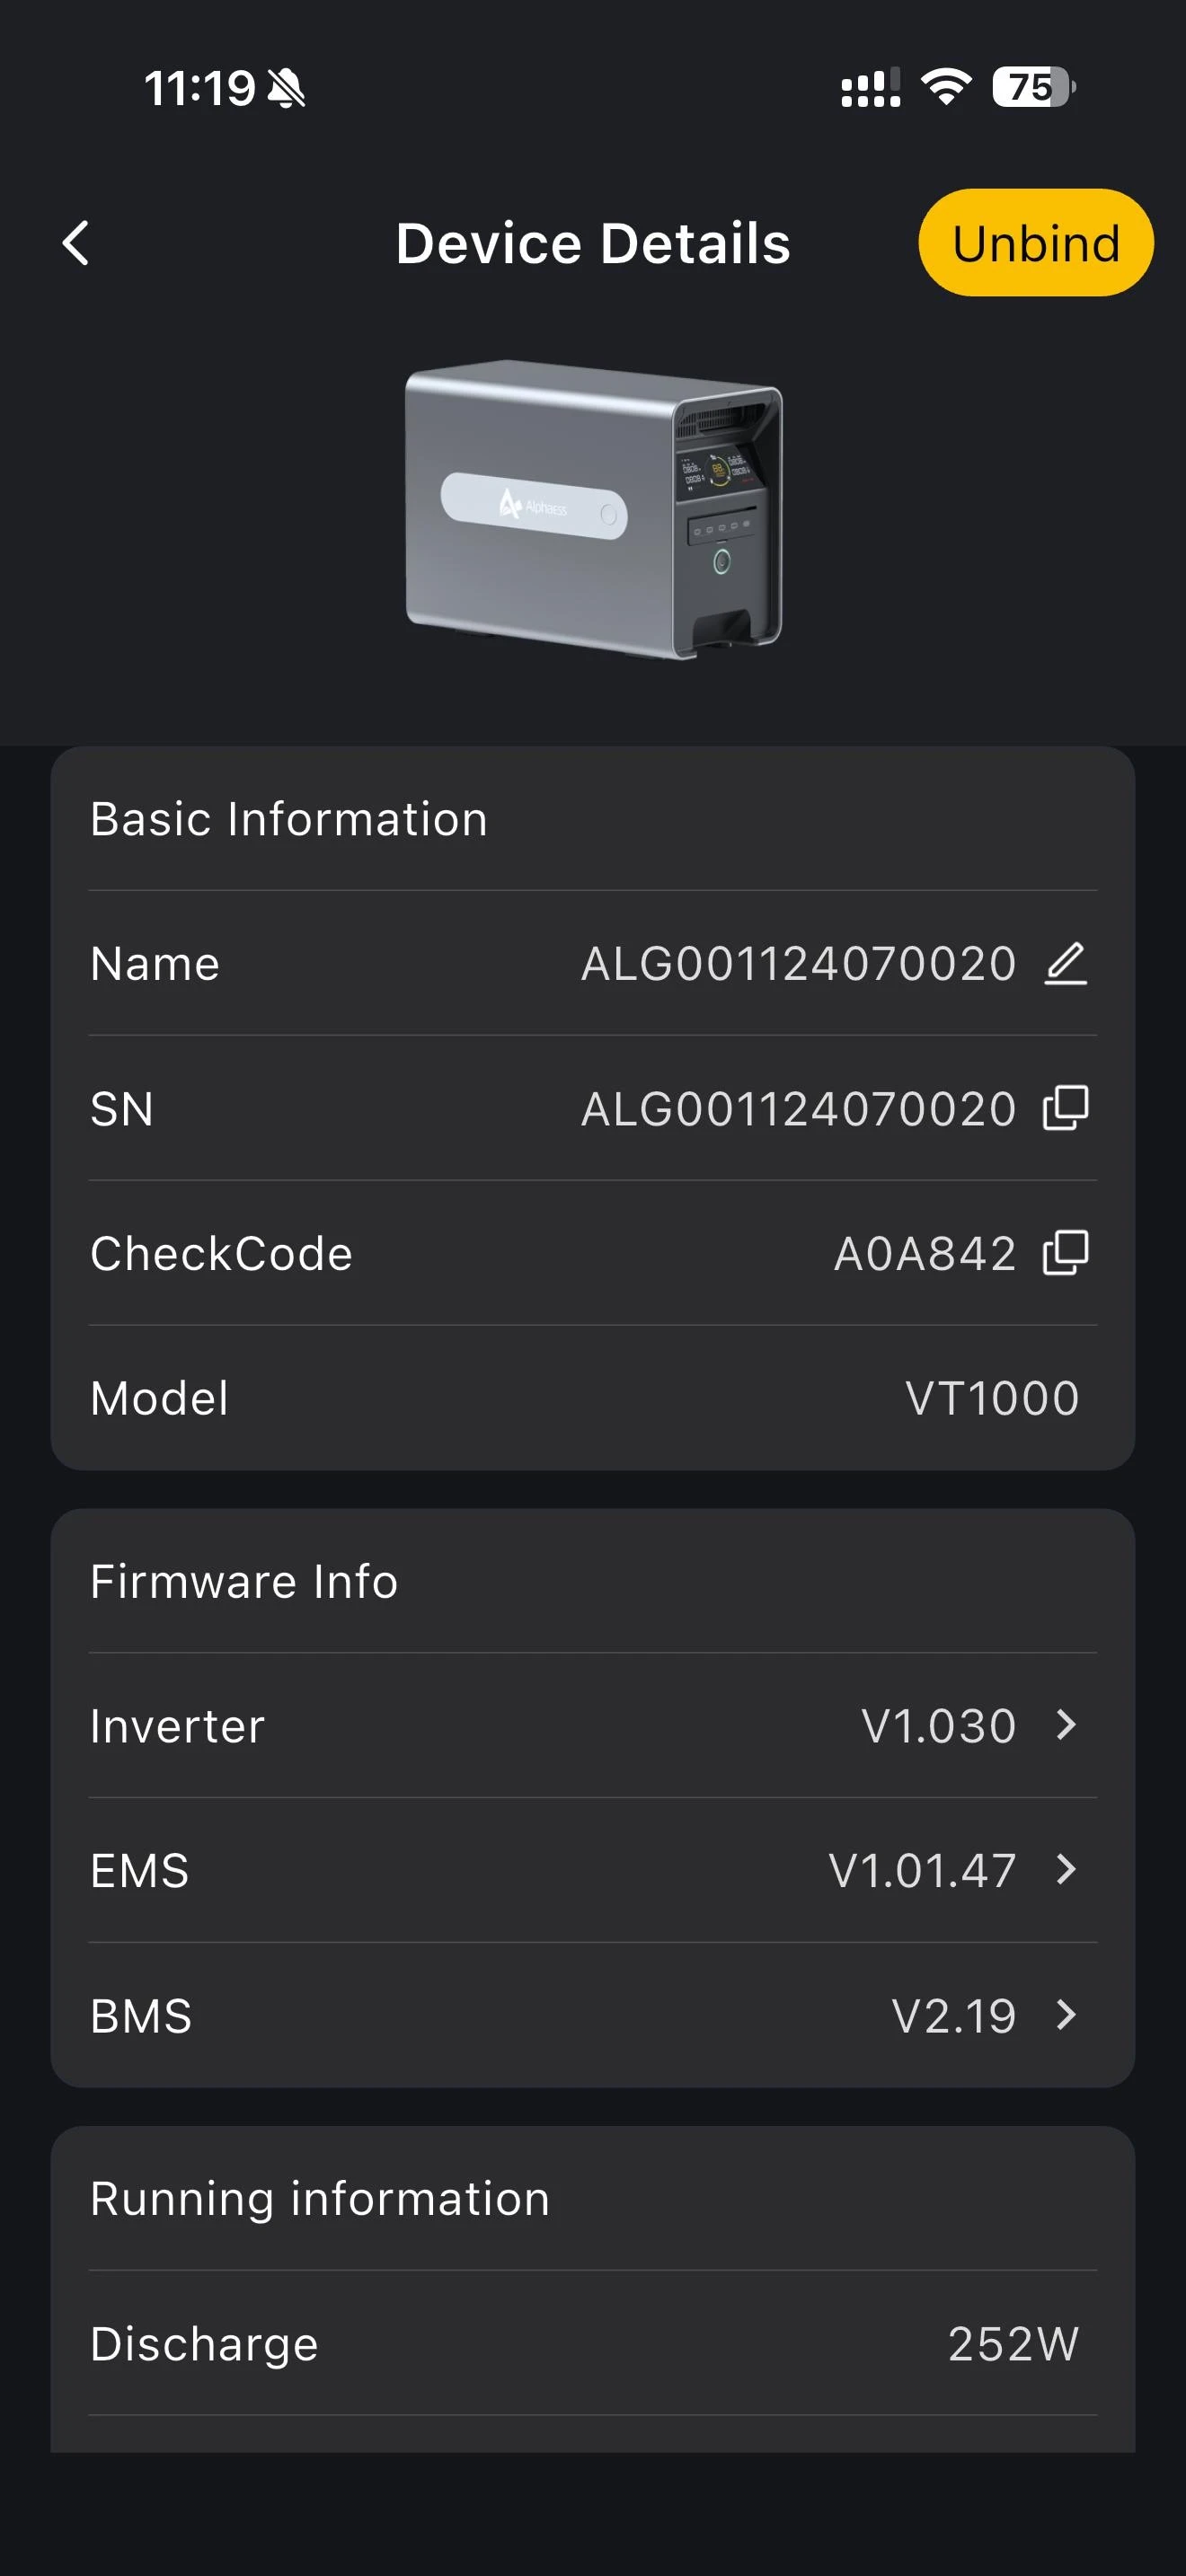
Task: Edit device name with pencil icon
Action: (x=1065, y=963)
